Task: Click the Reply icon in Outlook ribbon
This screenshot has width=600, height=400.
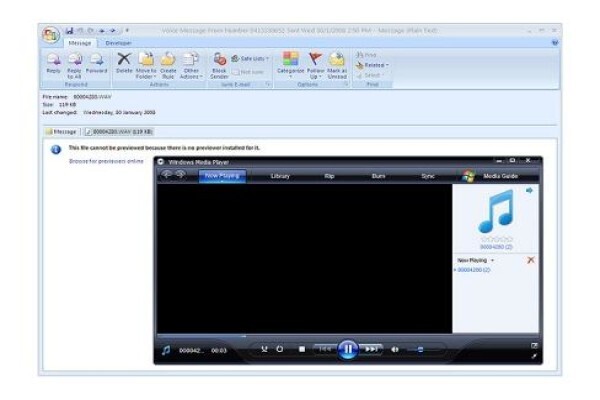Action: (x=53, y=63)
